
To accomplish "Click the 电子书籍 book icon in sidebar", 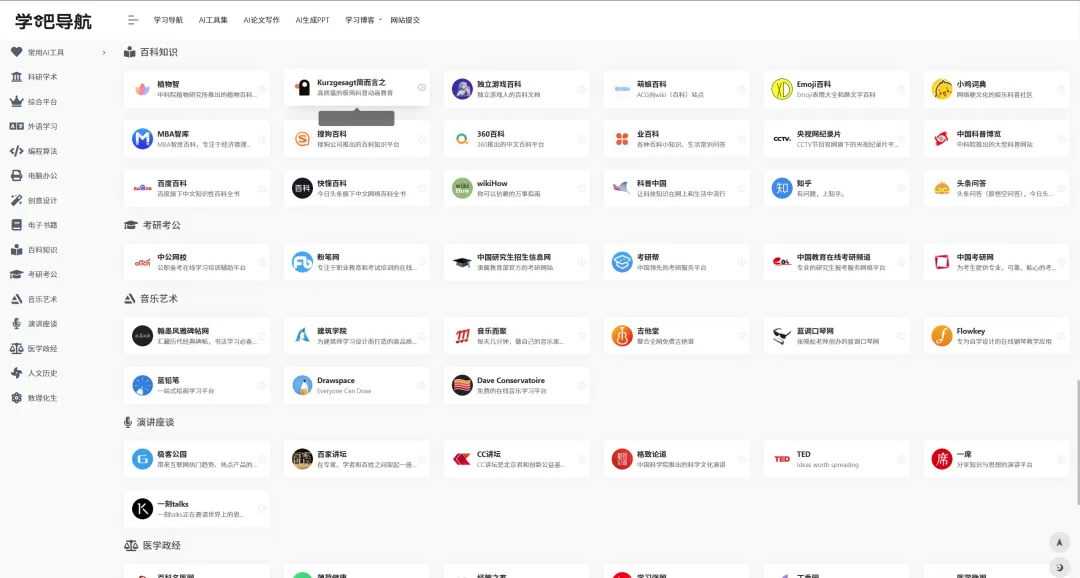I will tap(17, 225).
